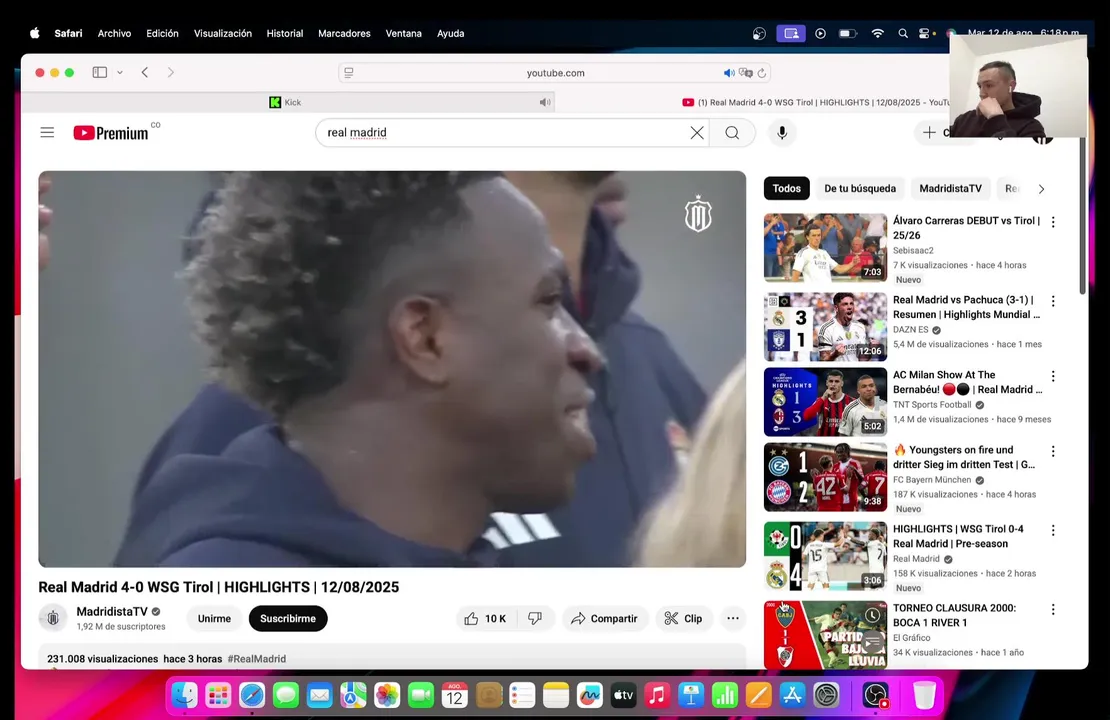Open the MadridistaTV channel name link
The height and width of the screenshot is (720, 1110).
(112, 611)
